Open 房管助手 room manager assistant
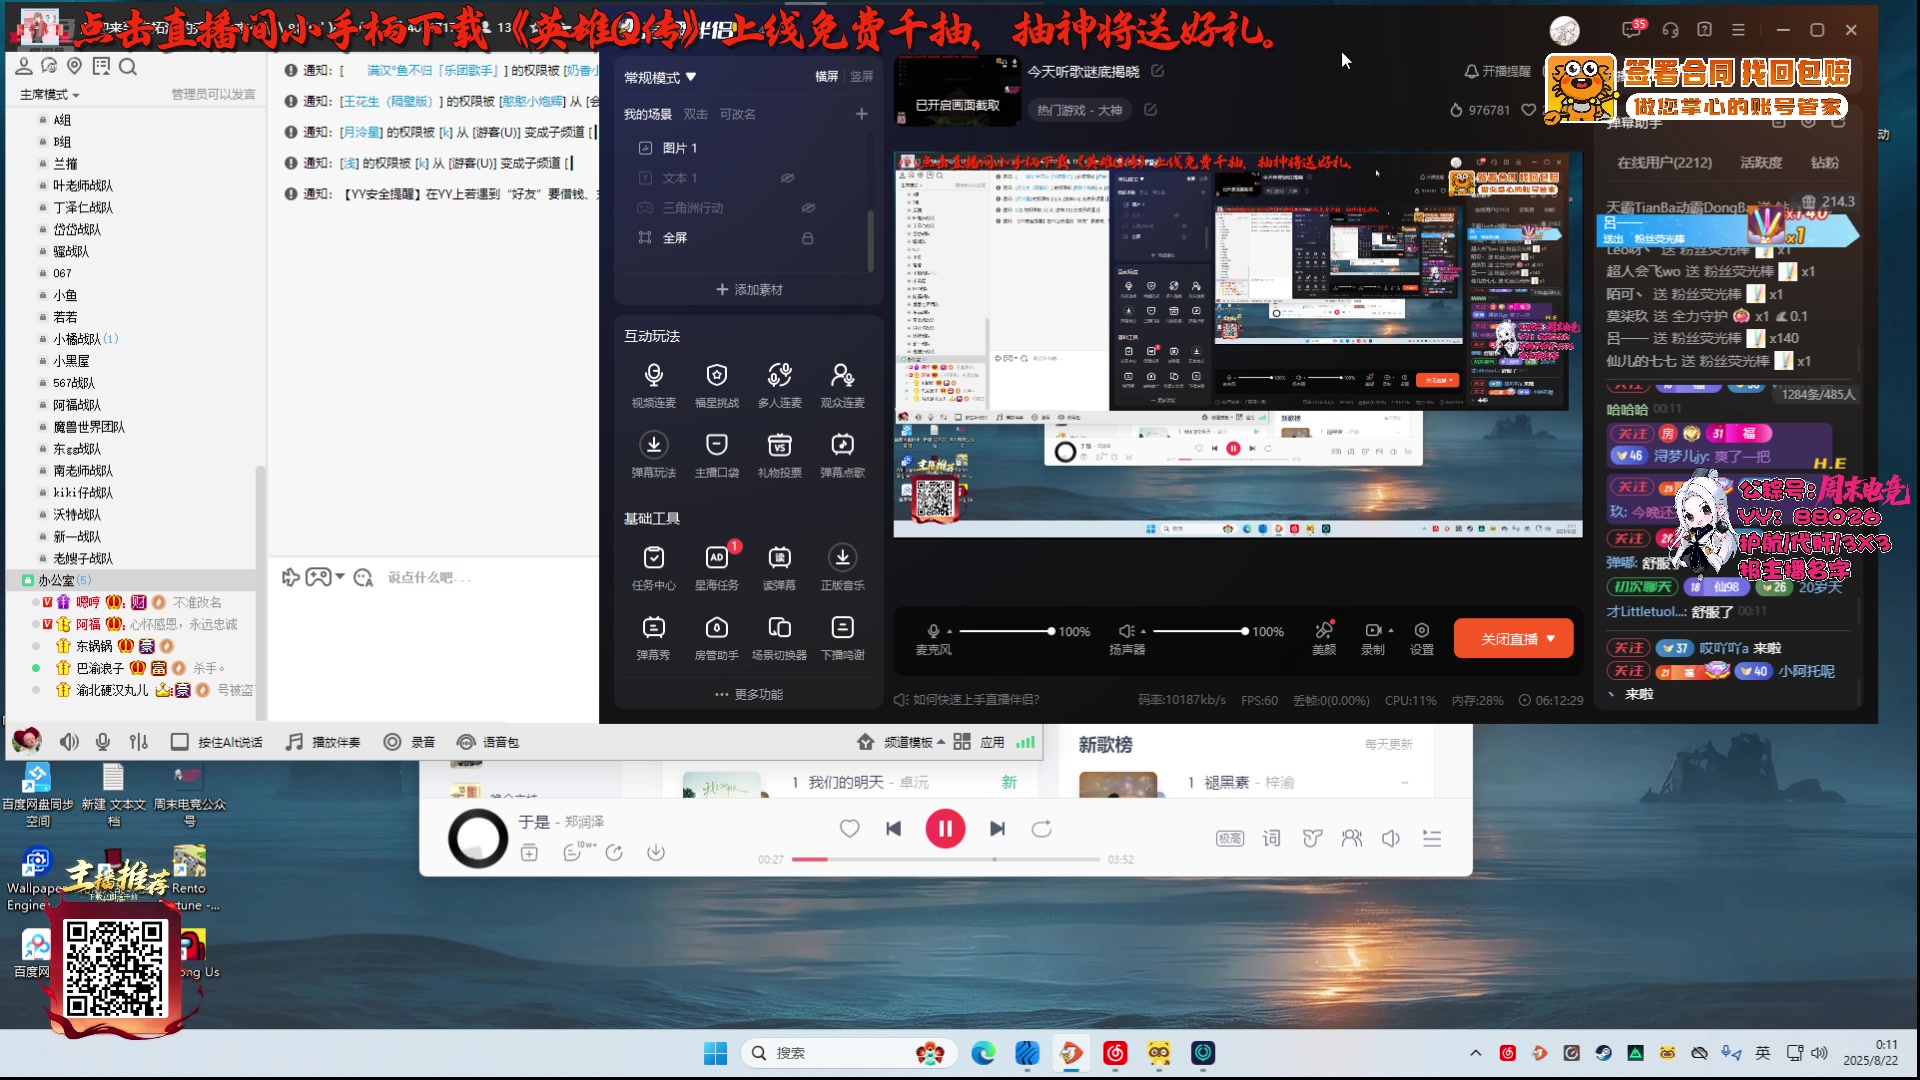Screen dimensions: 1920x1080 coord(717,638)
